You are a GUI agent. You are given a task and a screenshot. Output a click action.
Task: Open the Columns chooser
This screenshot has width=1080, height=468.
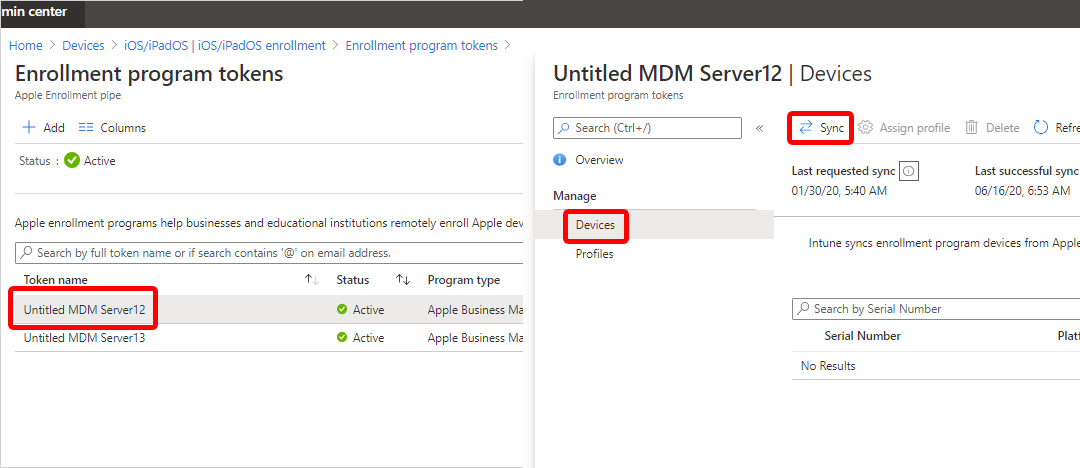coord(112,128)
